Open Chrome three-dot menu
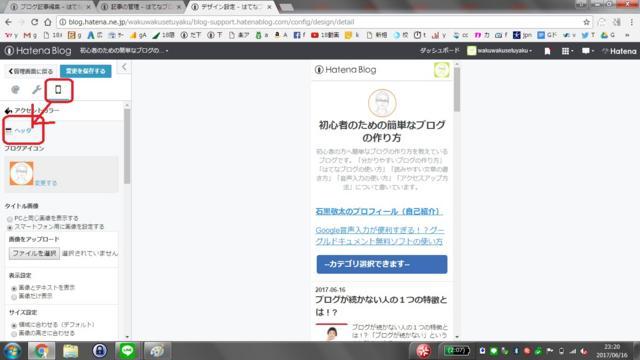Image resolution: width=640 pixels, height=360 pixels. tap(632, 22)
